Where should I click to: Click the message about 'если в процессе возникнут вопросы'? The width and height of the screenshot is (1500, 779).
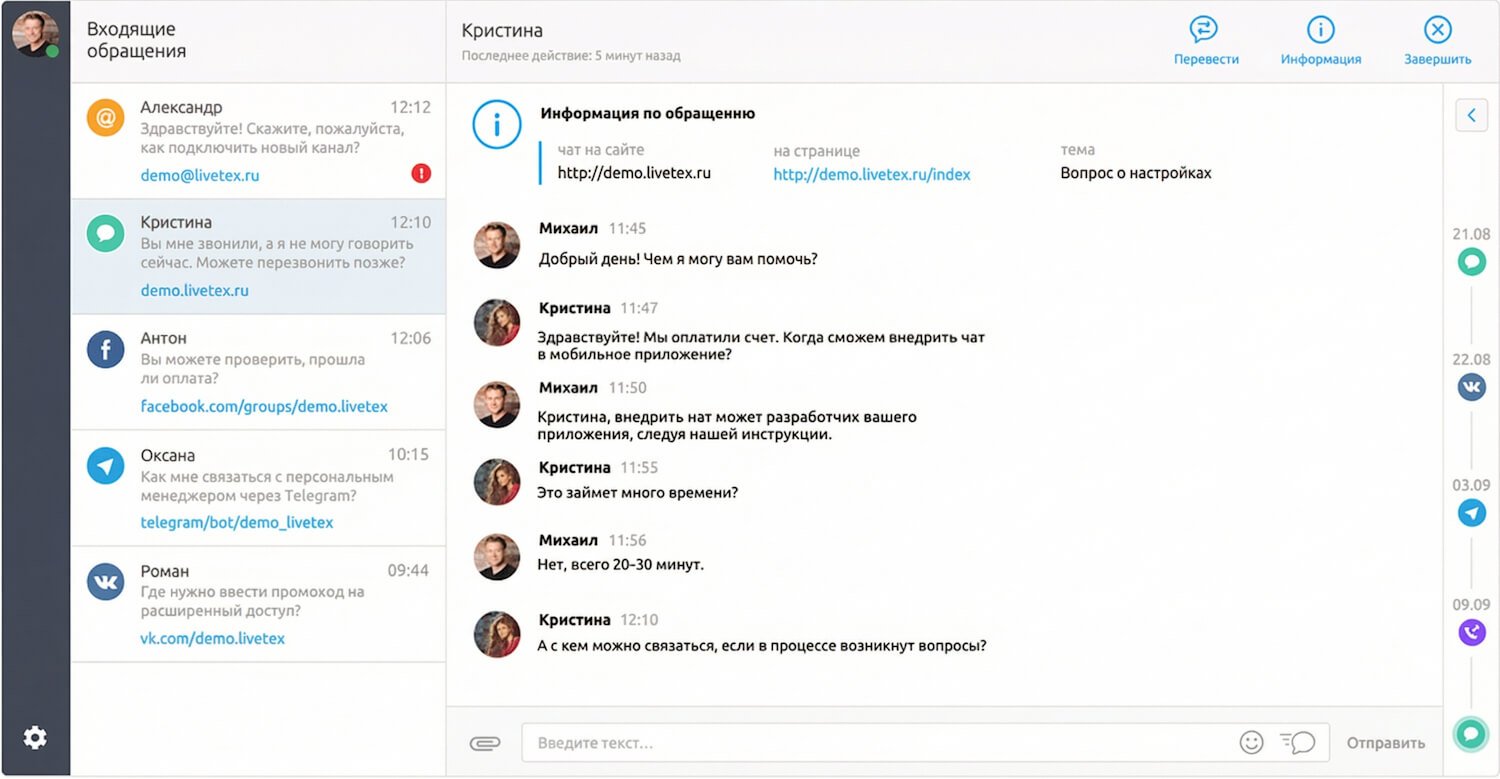click(x=762, y=646)
